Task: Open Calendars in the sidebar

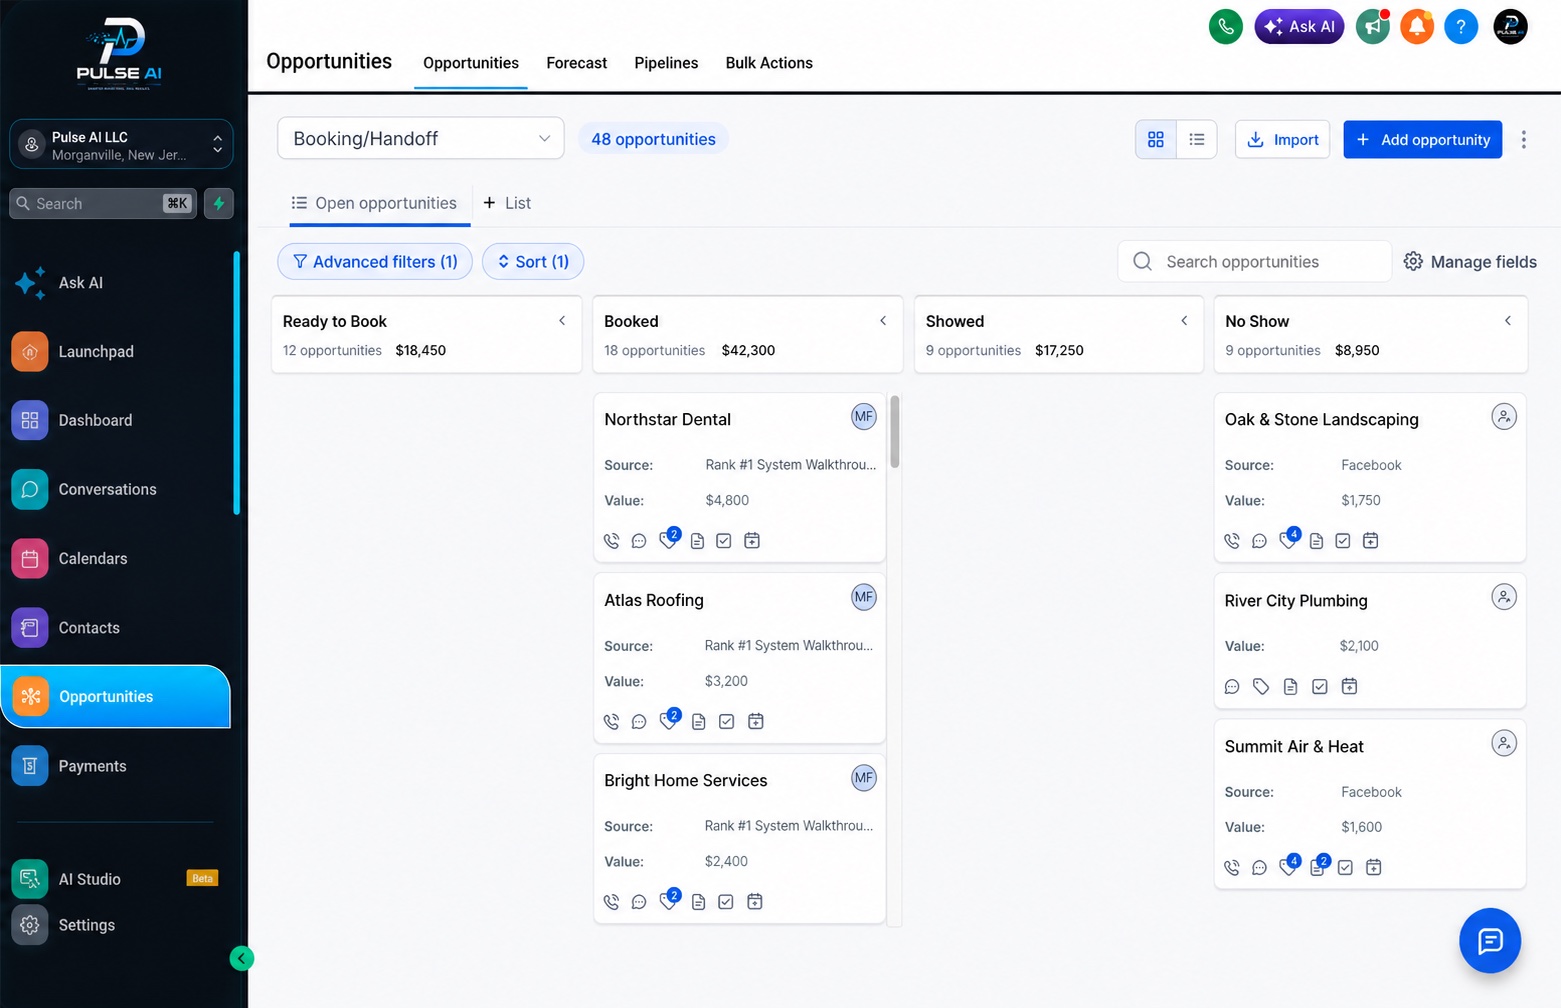Action: point(93,558)
